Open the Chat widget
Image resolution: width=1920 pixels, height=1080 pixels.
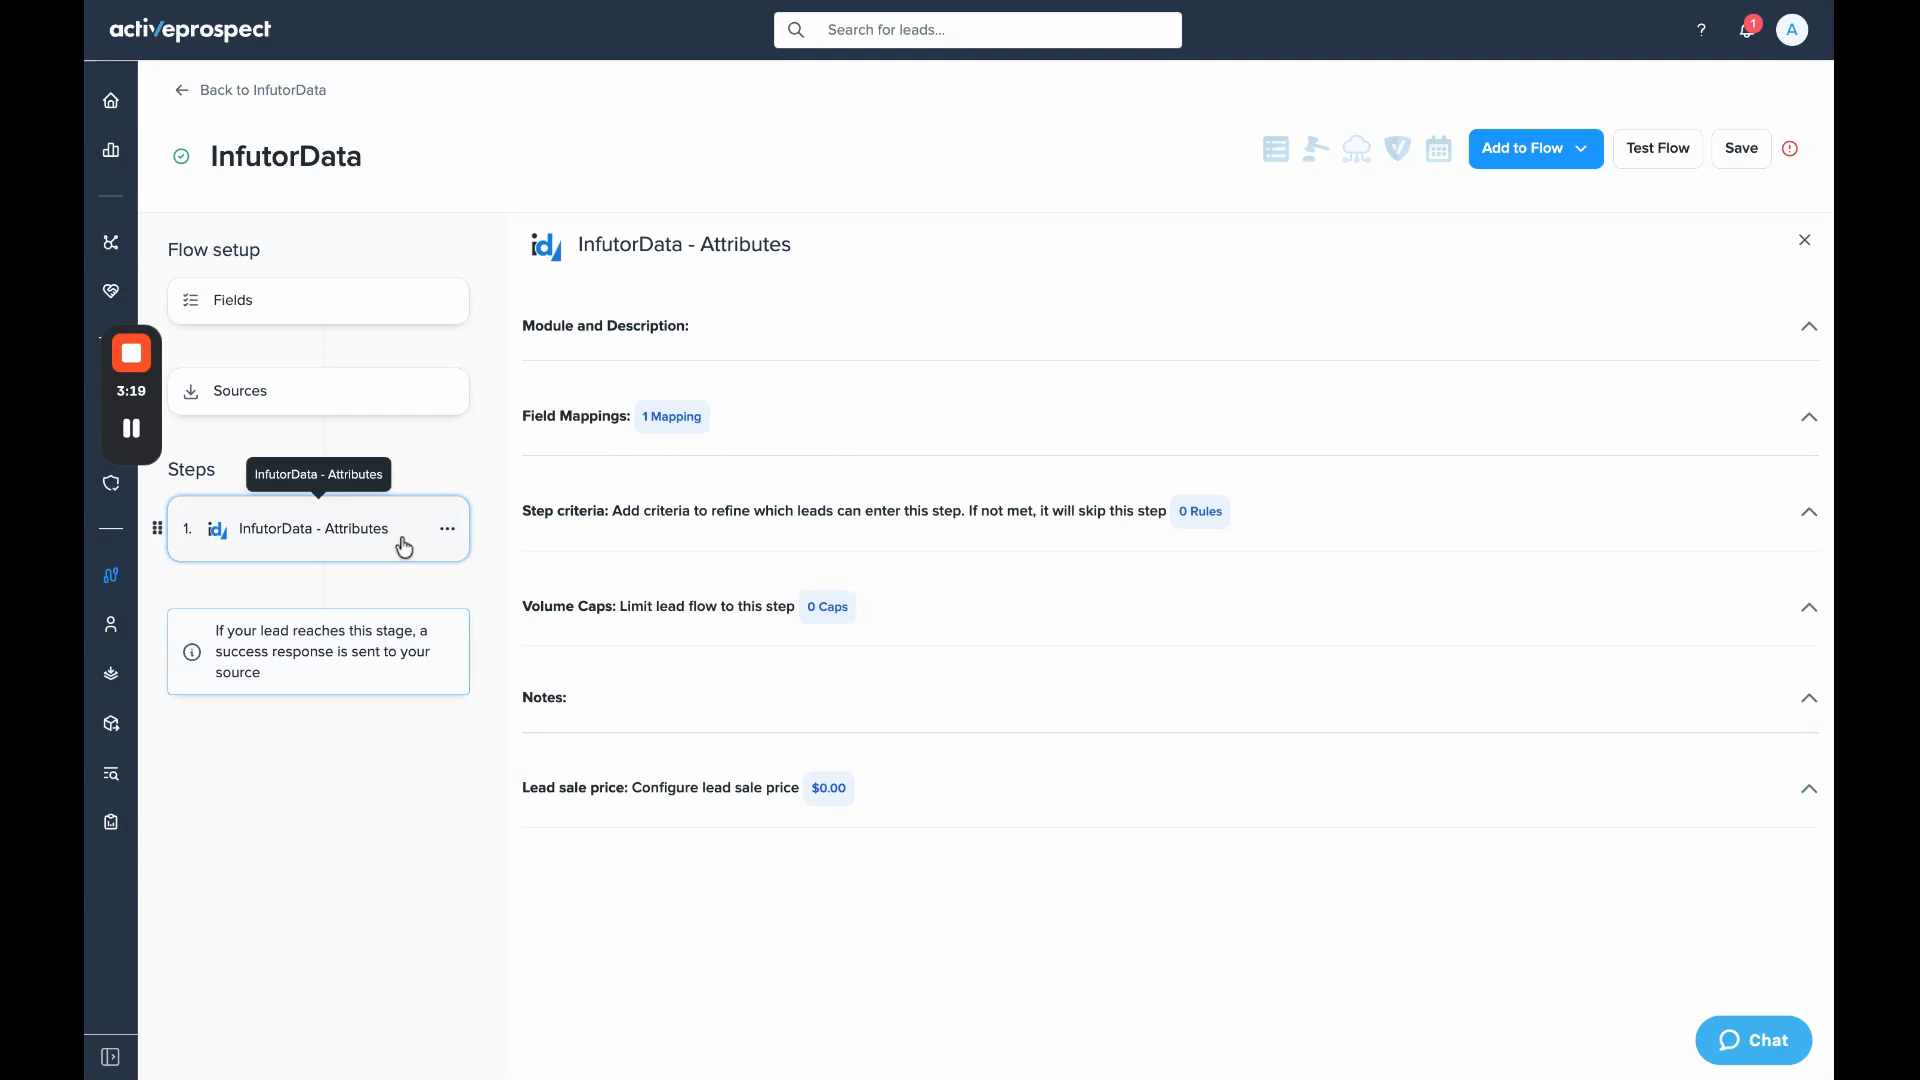(x=1754, y=1040)
